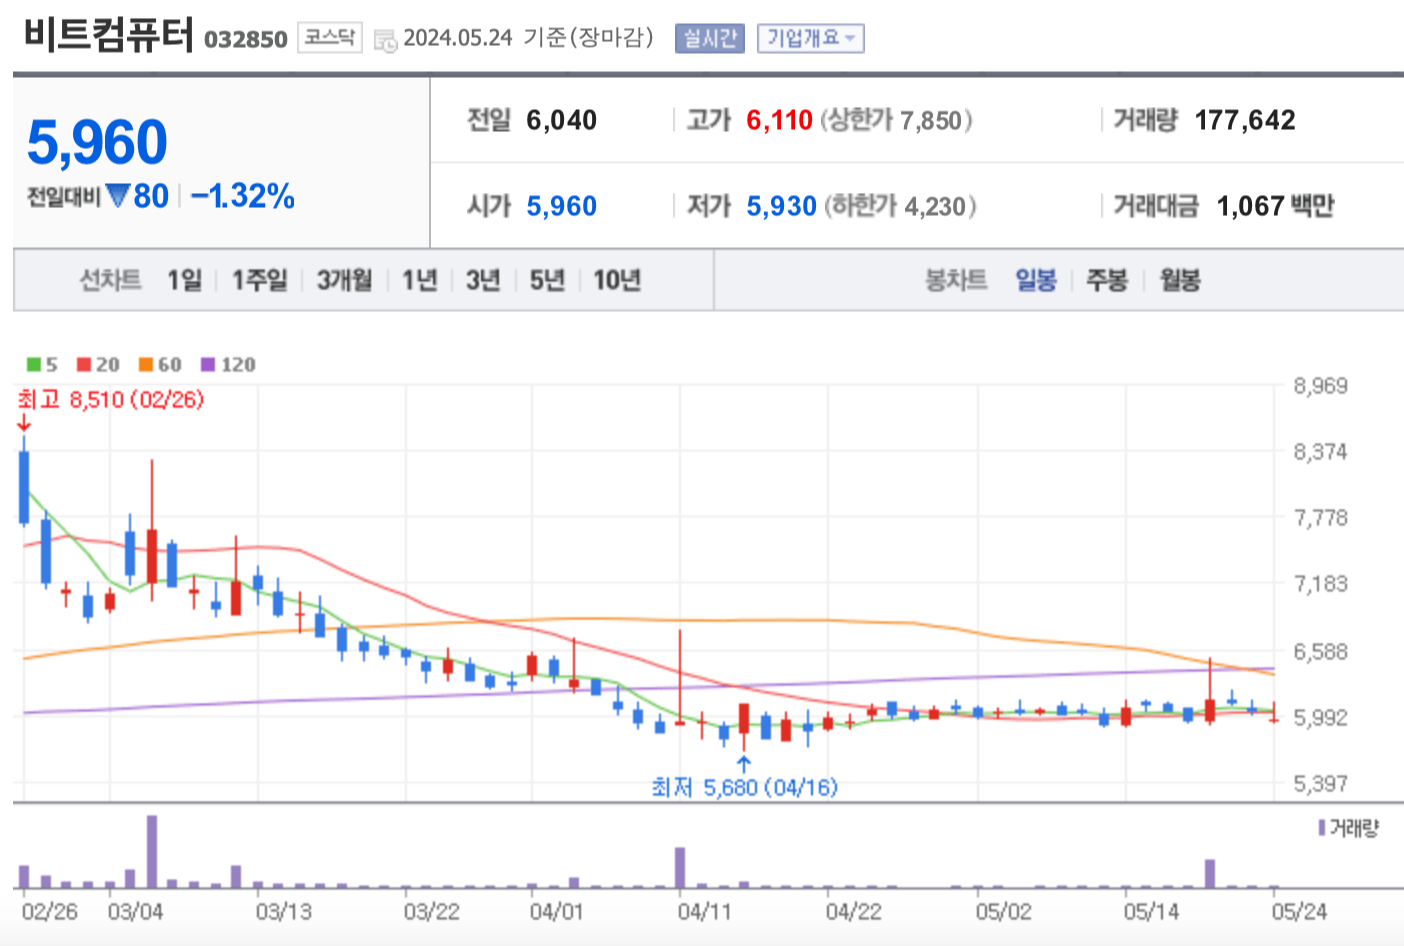Switch to the 주봉 candlestick chart

coord(1107,280)
